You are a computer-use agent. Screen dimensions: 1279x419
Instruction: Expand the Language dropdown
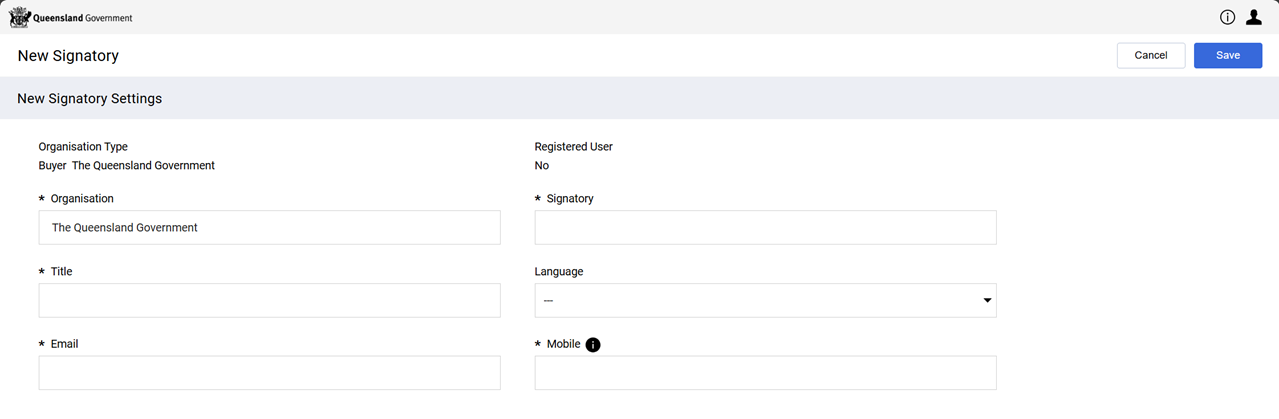point(764,300)
